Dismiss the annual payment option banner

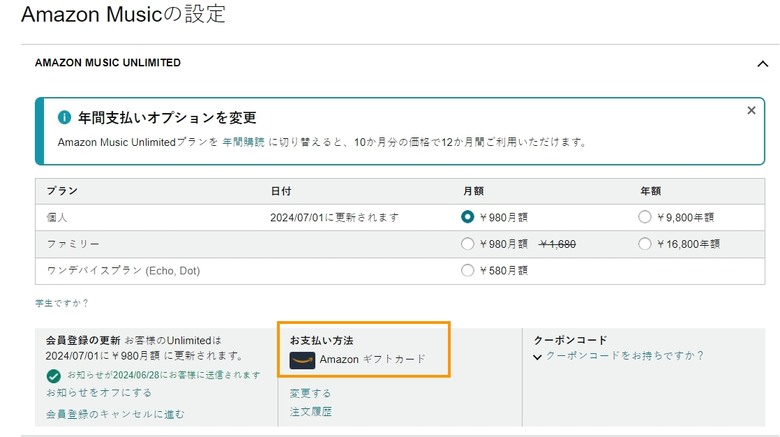(x=751, y=110)
